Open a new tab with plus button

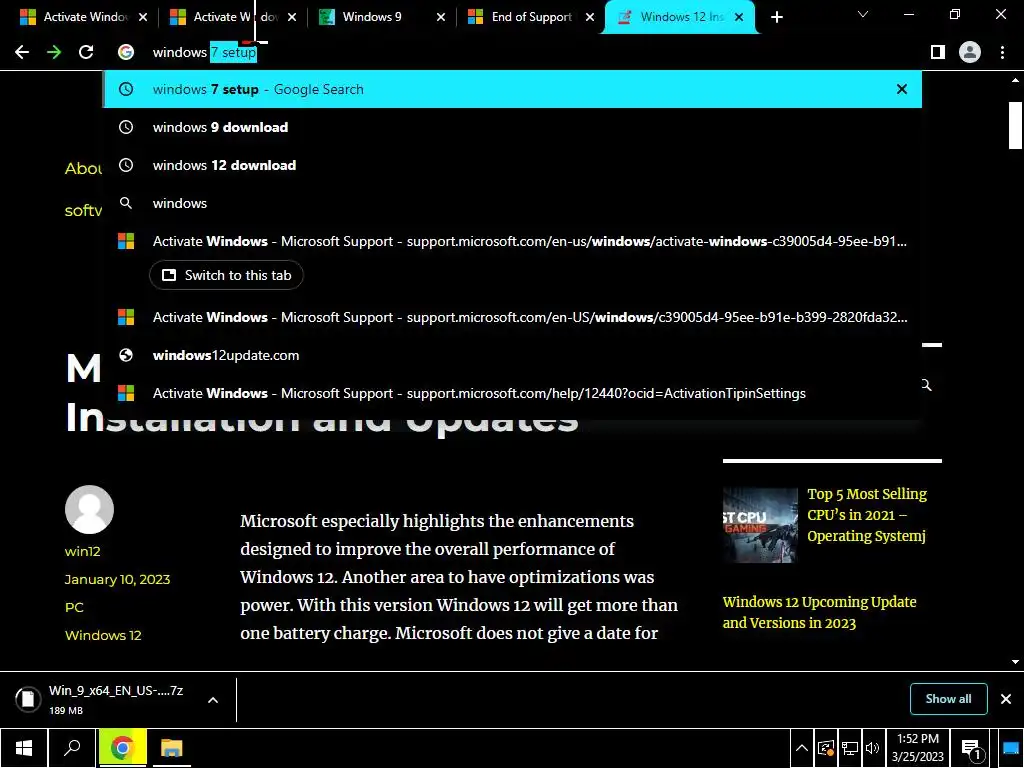tap(776, 18)
